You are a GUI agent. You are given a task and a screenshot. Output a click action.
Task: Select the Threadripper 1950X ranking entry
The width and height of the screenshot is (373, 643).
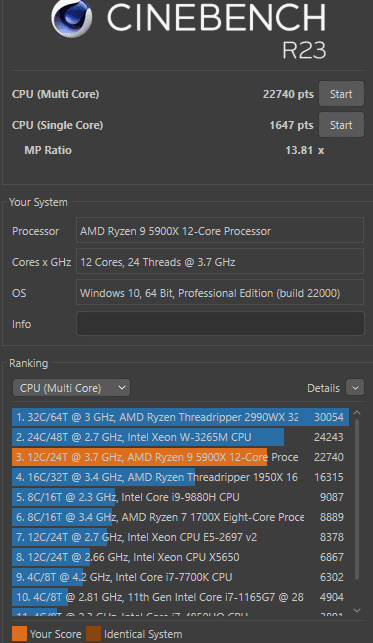[180, 477]
